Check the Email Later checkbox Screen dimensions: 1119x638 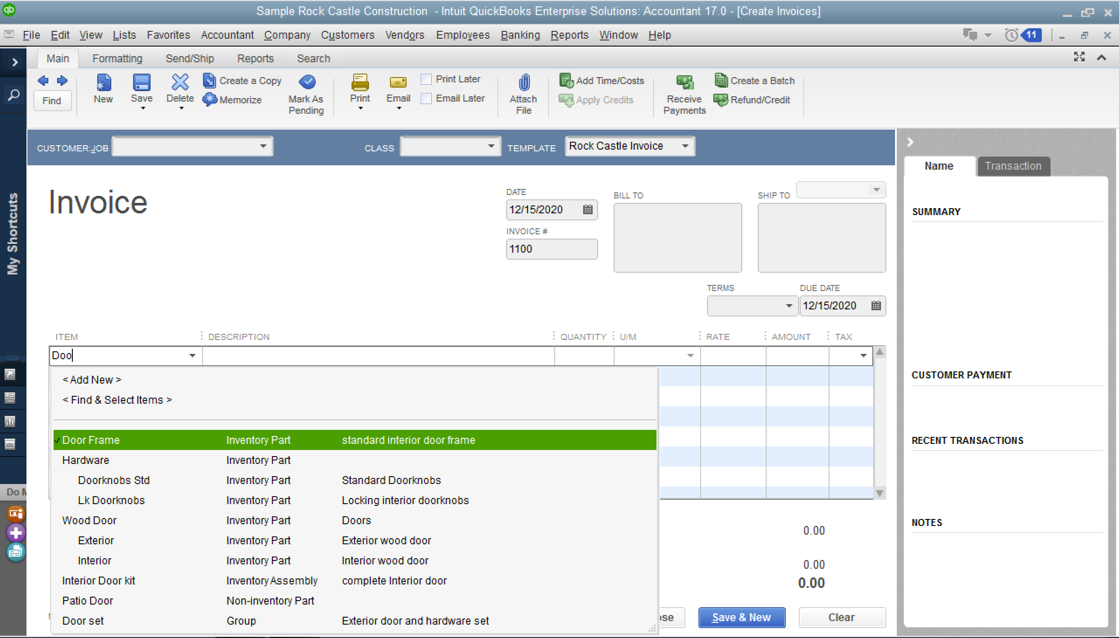coord(426,98)
